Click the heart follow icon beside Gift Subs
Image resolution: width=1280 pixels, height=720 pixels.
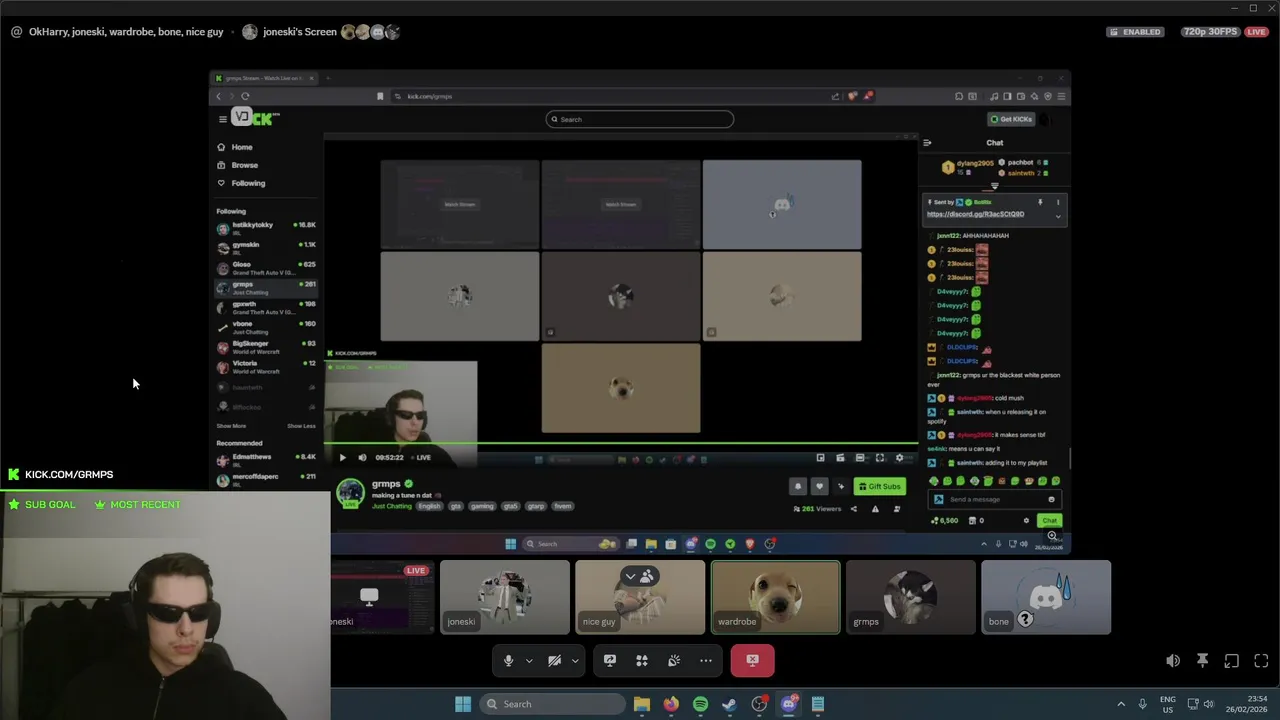pyautogui.click(x=819, y=486)
